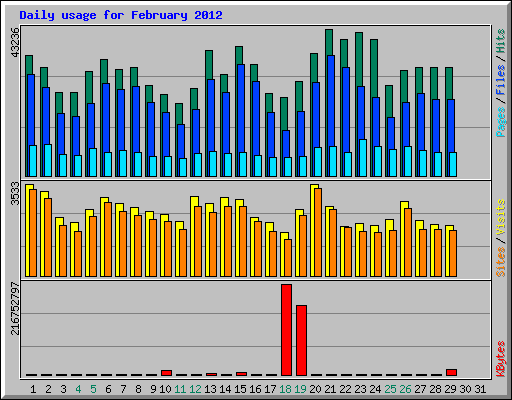Screen dimensions: 512x400
Task: Click the 3533 visits axis value
Action: [15, 193]
